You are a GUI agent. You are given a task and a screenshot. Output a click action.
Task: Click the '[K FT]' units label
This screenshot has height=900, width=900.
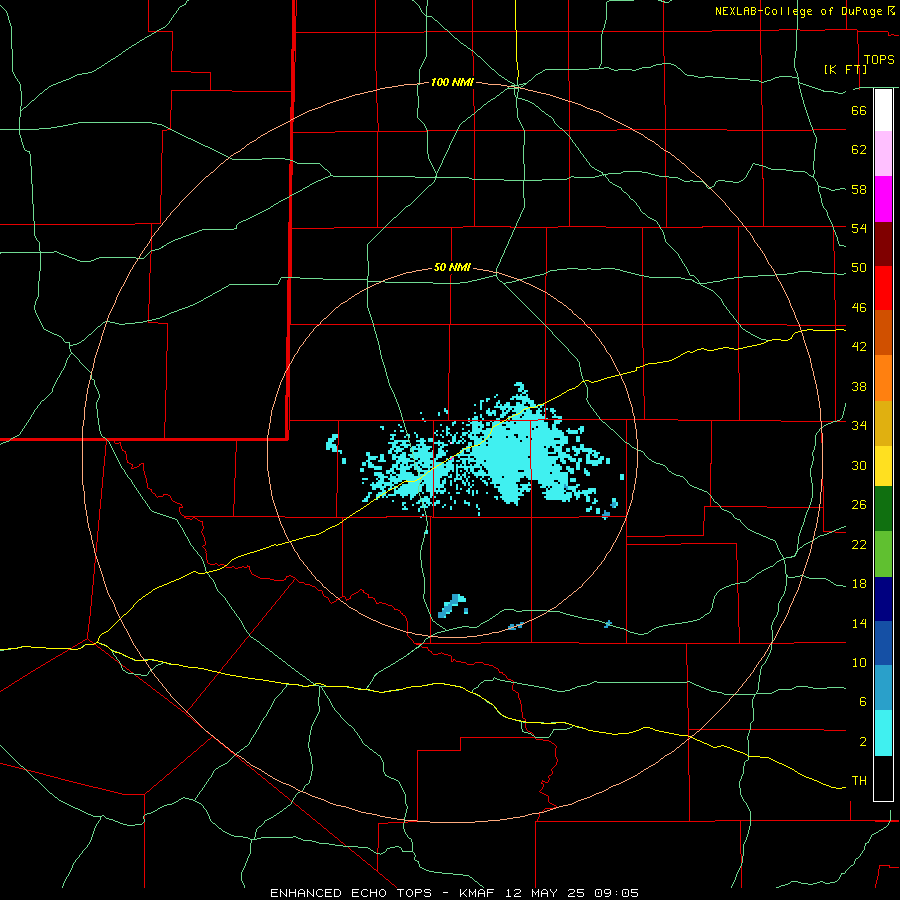click(x=845, y=70)
